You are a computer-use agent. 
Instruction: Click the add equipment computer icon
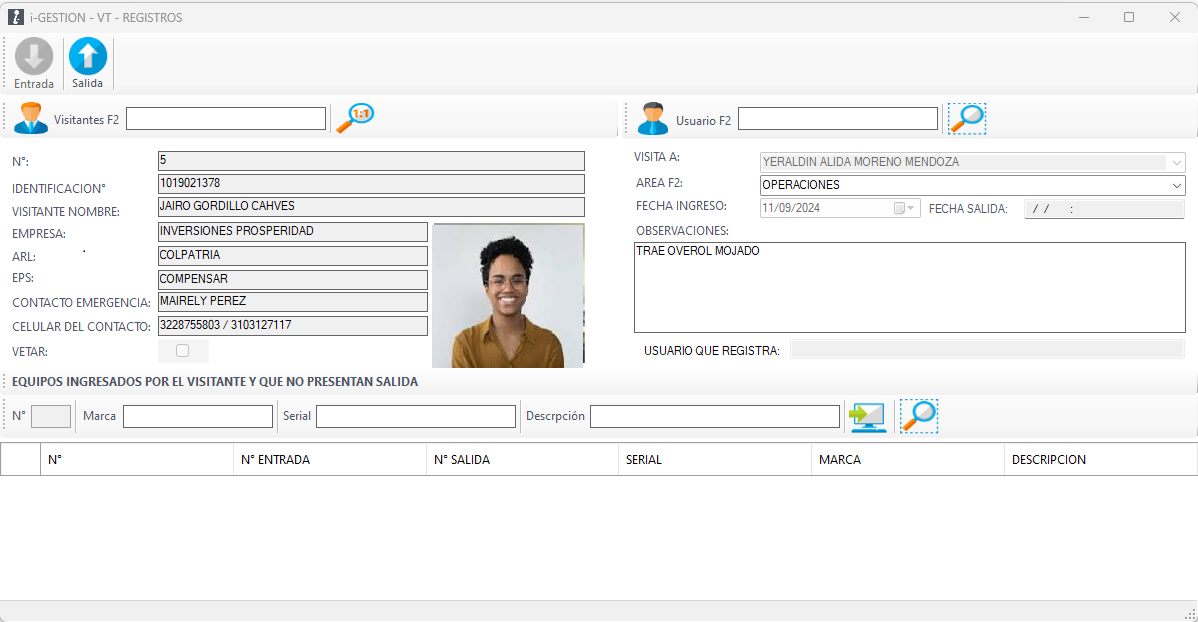click(867, 416)
